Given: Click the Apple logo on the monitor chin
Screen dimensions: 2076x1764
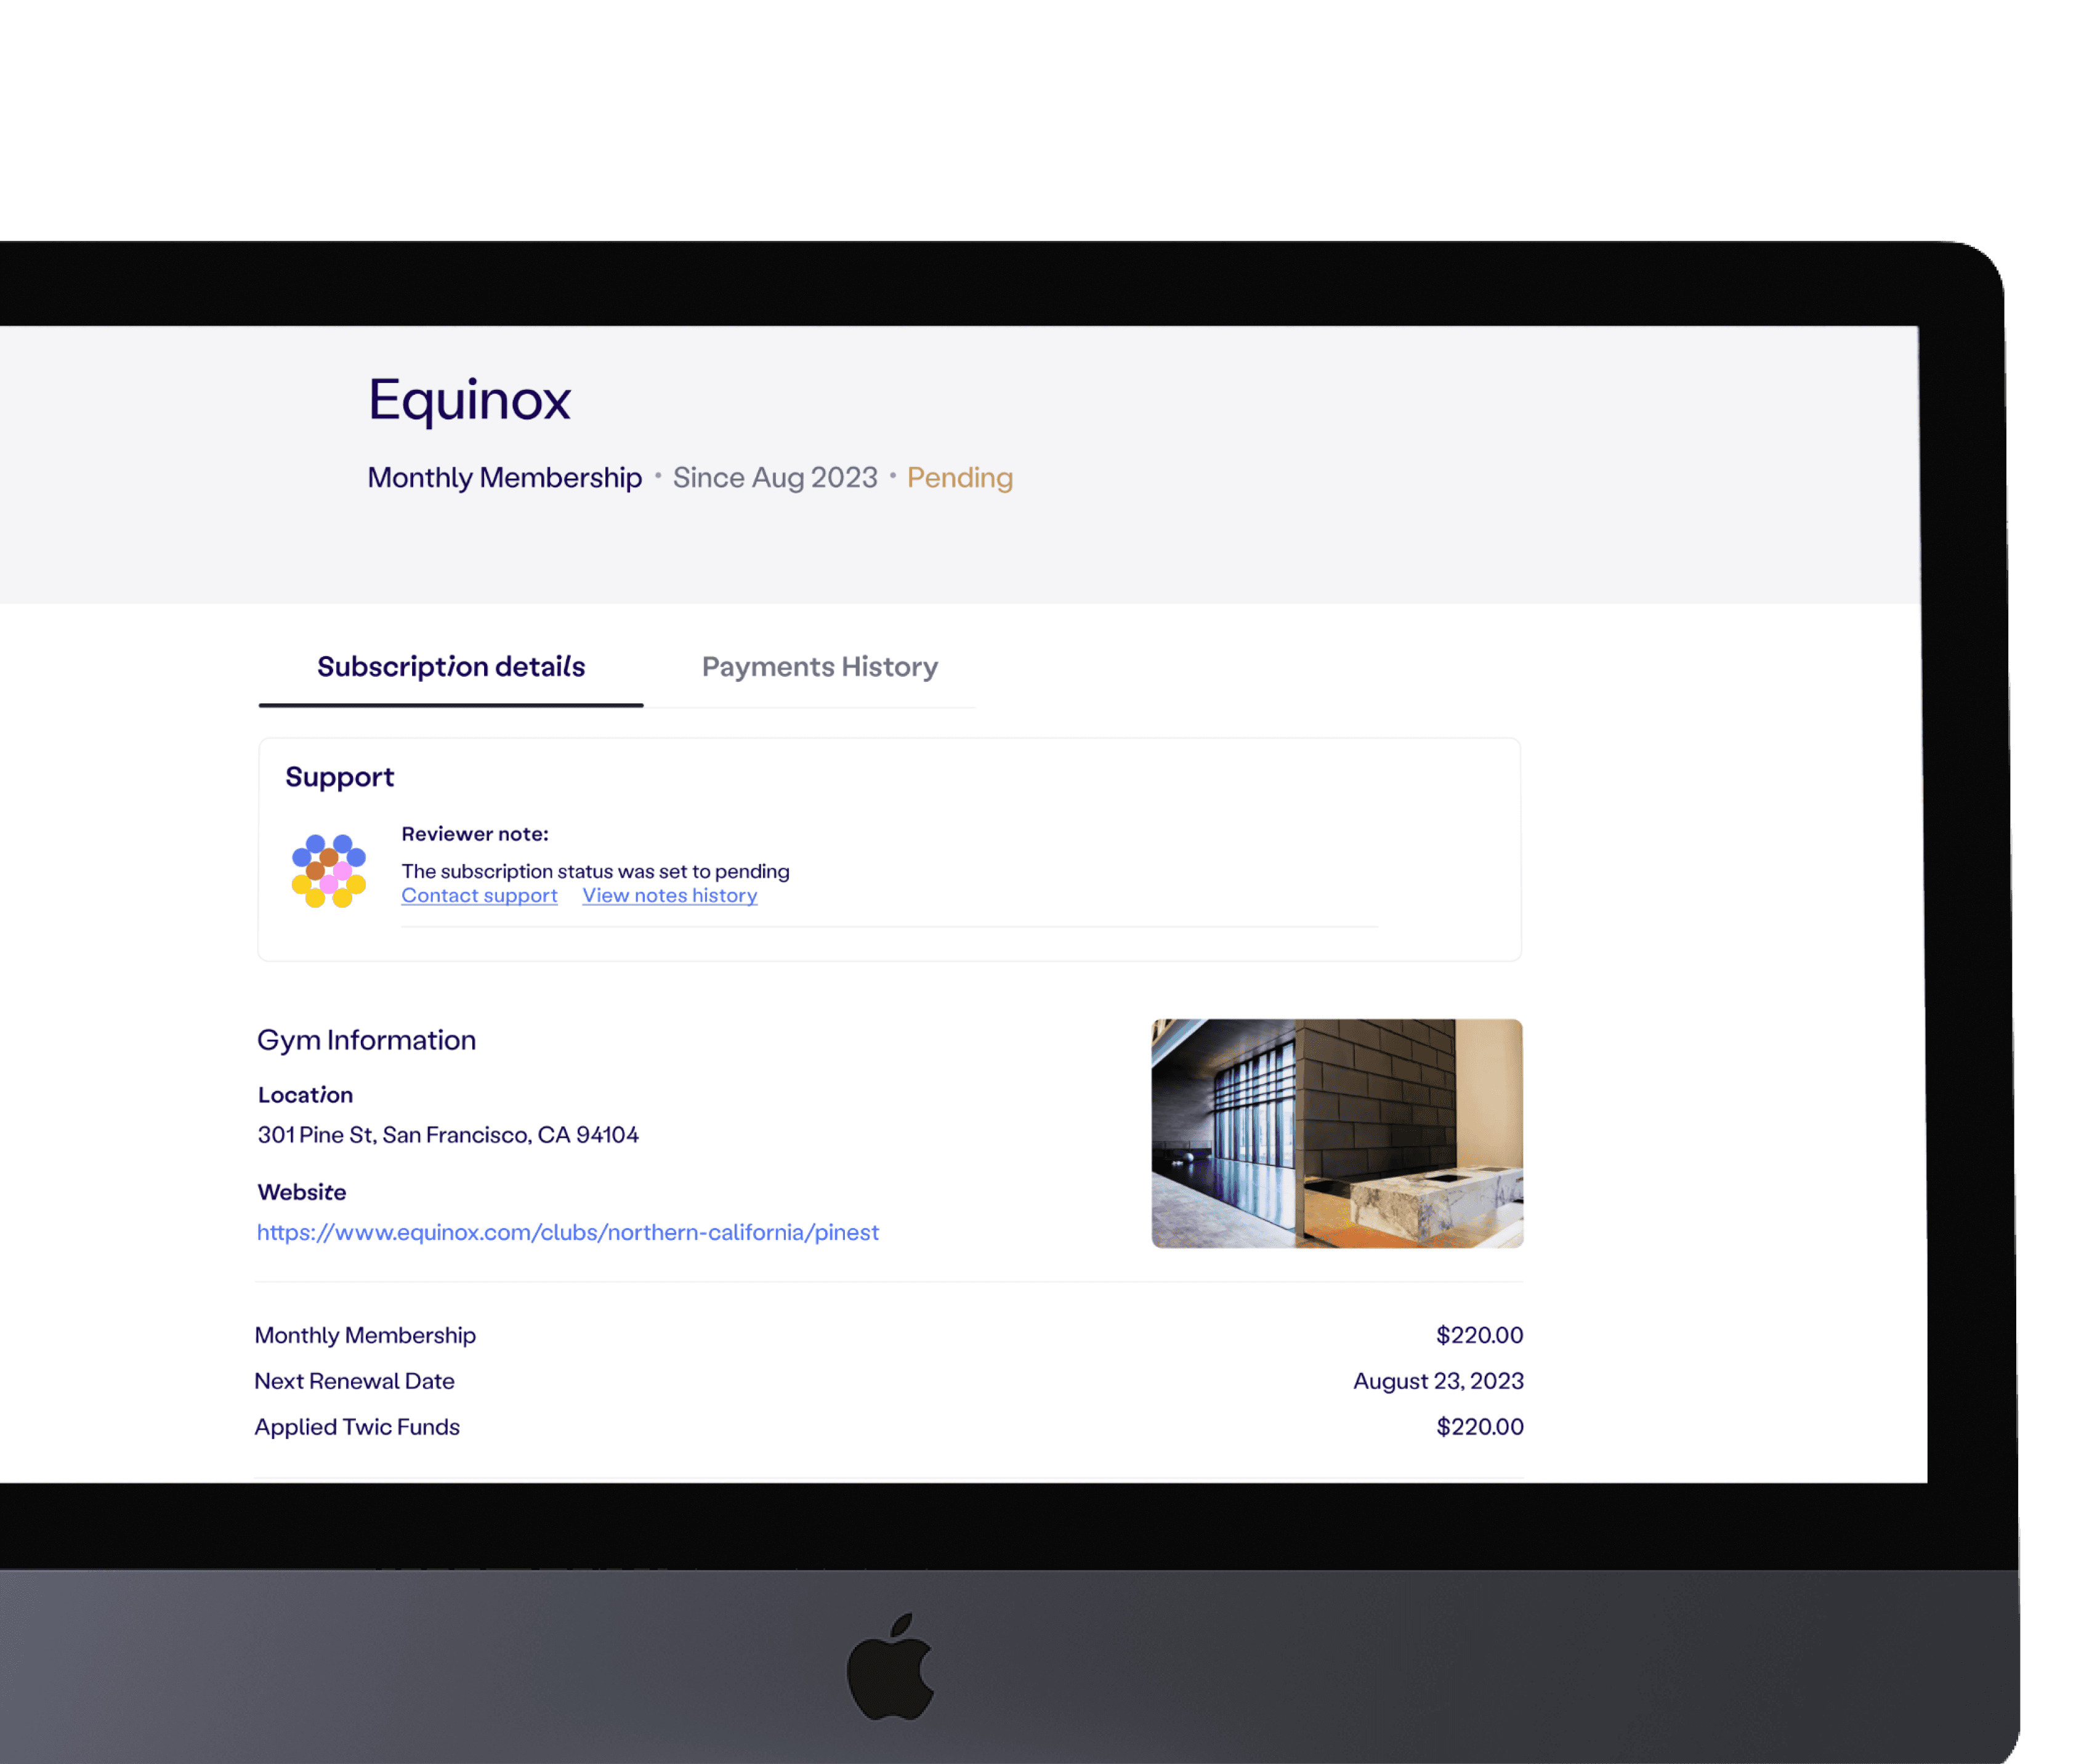Looking at the screenshot, I should point(889,1668).
